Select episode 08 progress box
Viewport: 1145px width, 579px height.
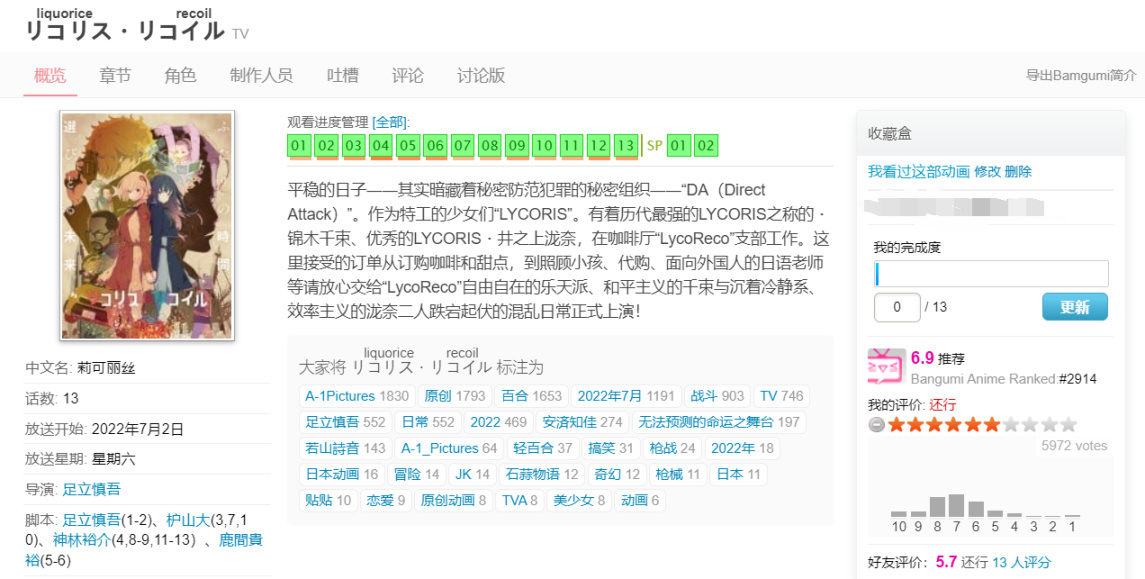pos(490,145)
